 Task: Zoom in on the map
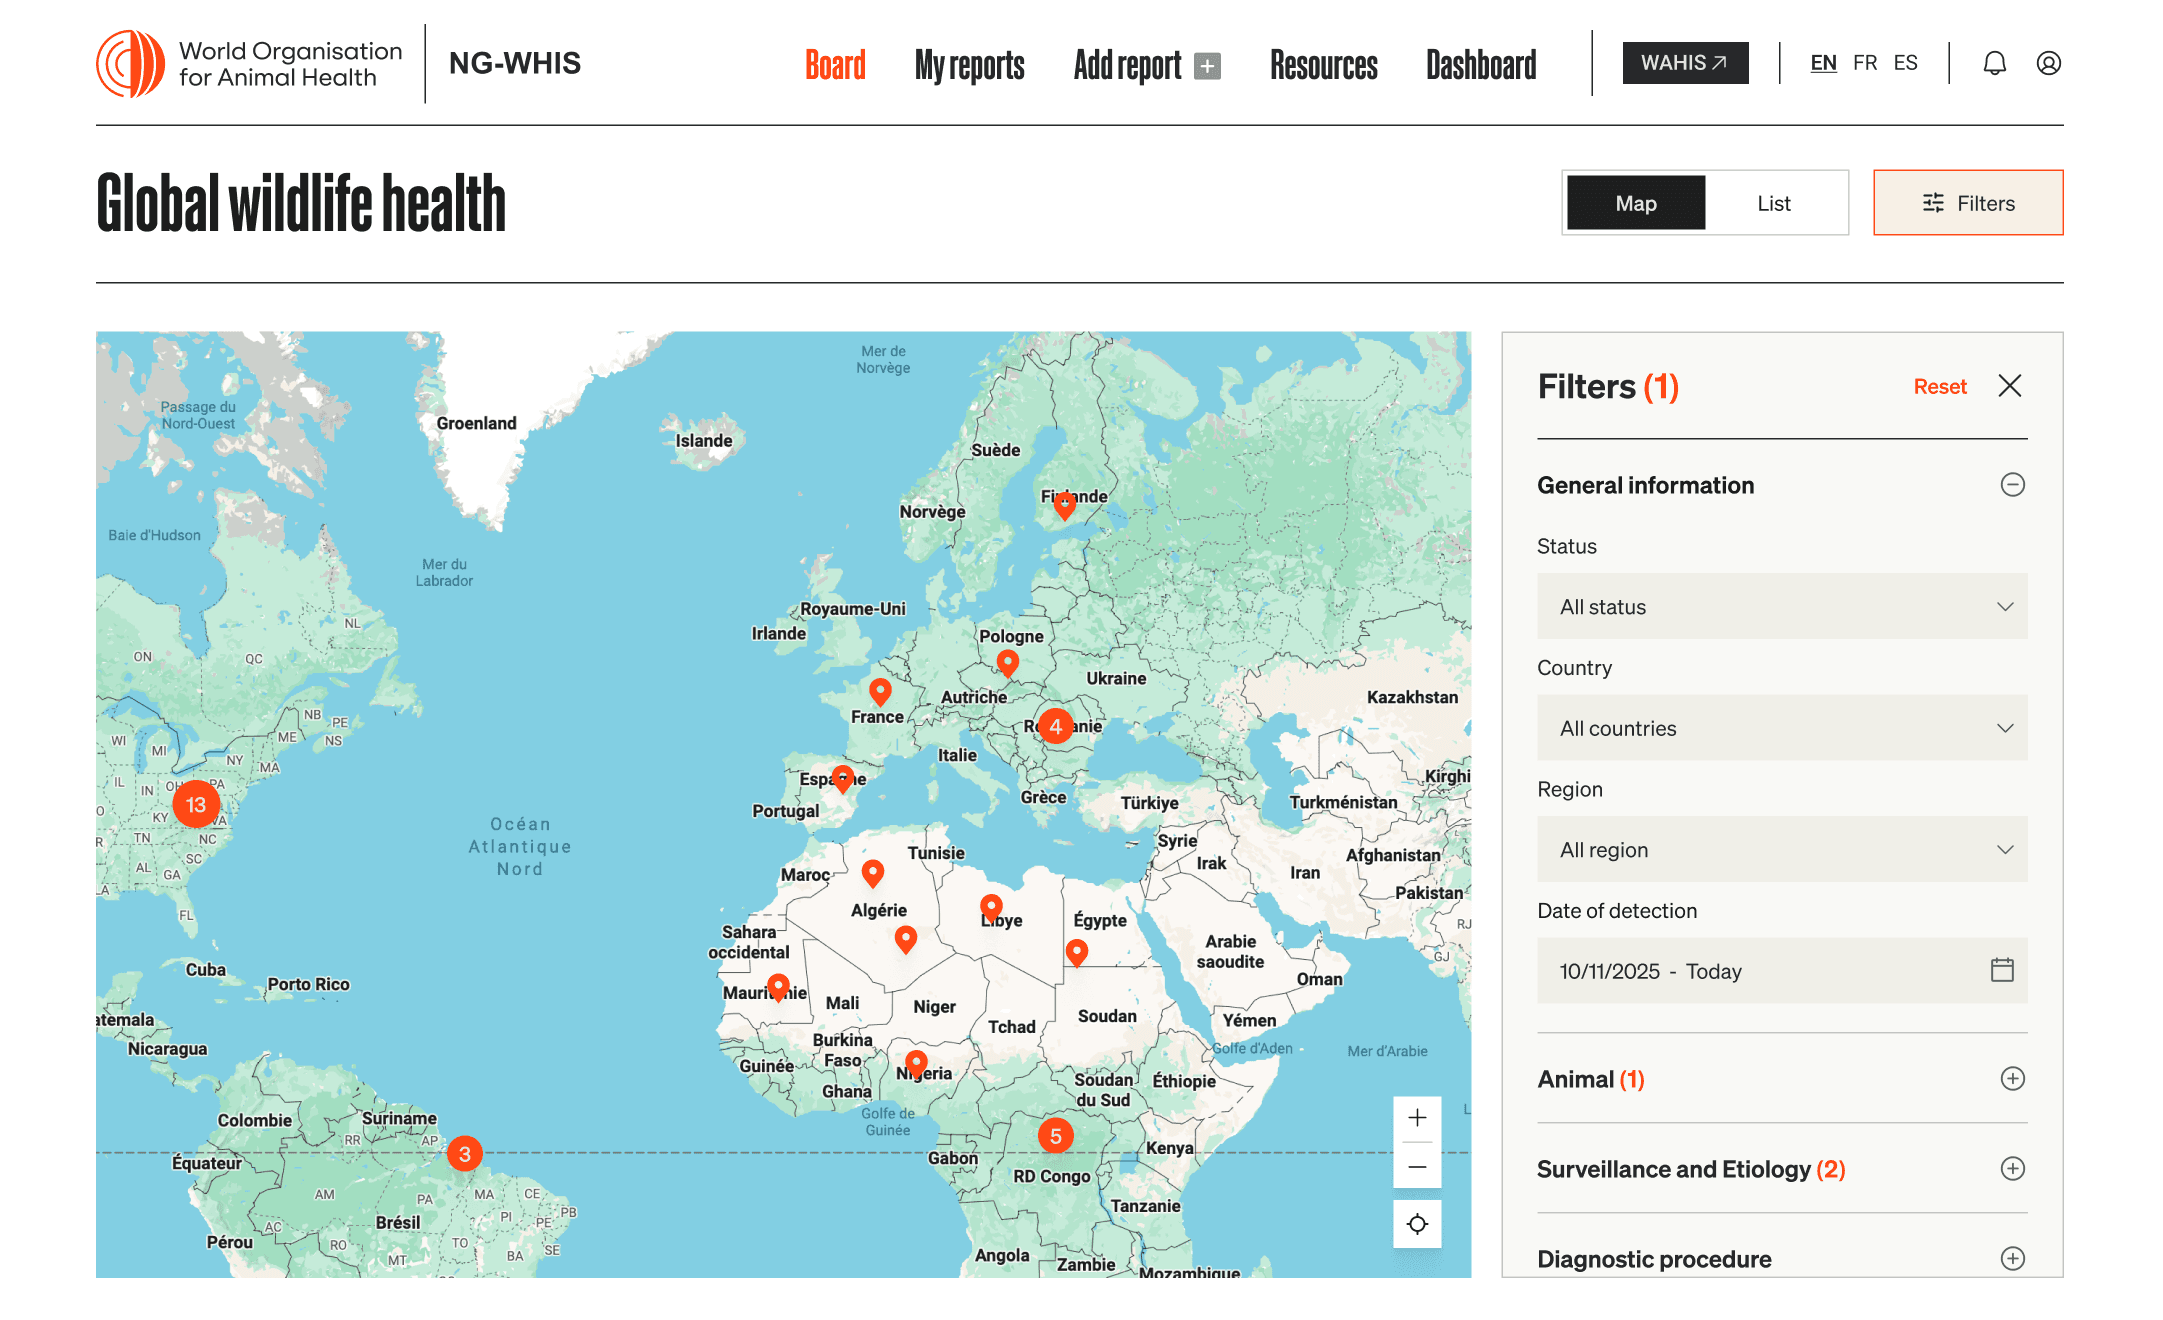coord(1417,1118)
